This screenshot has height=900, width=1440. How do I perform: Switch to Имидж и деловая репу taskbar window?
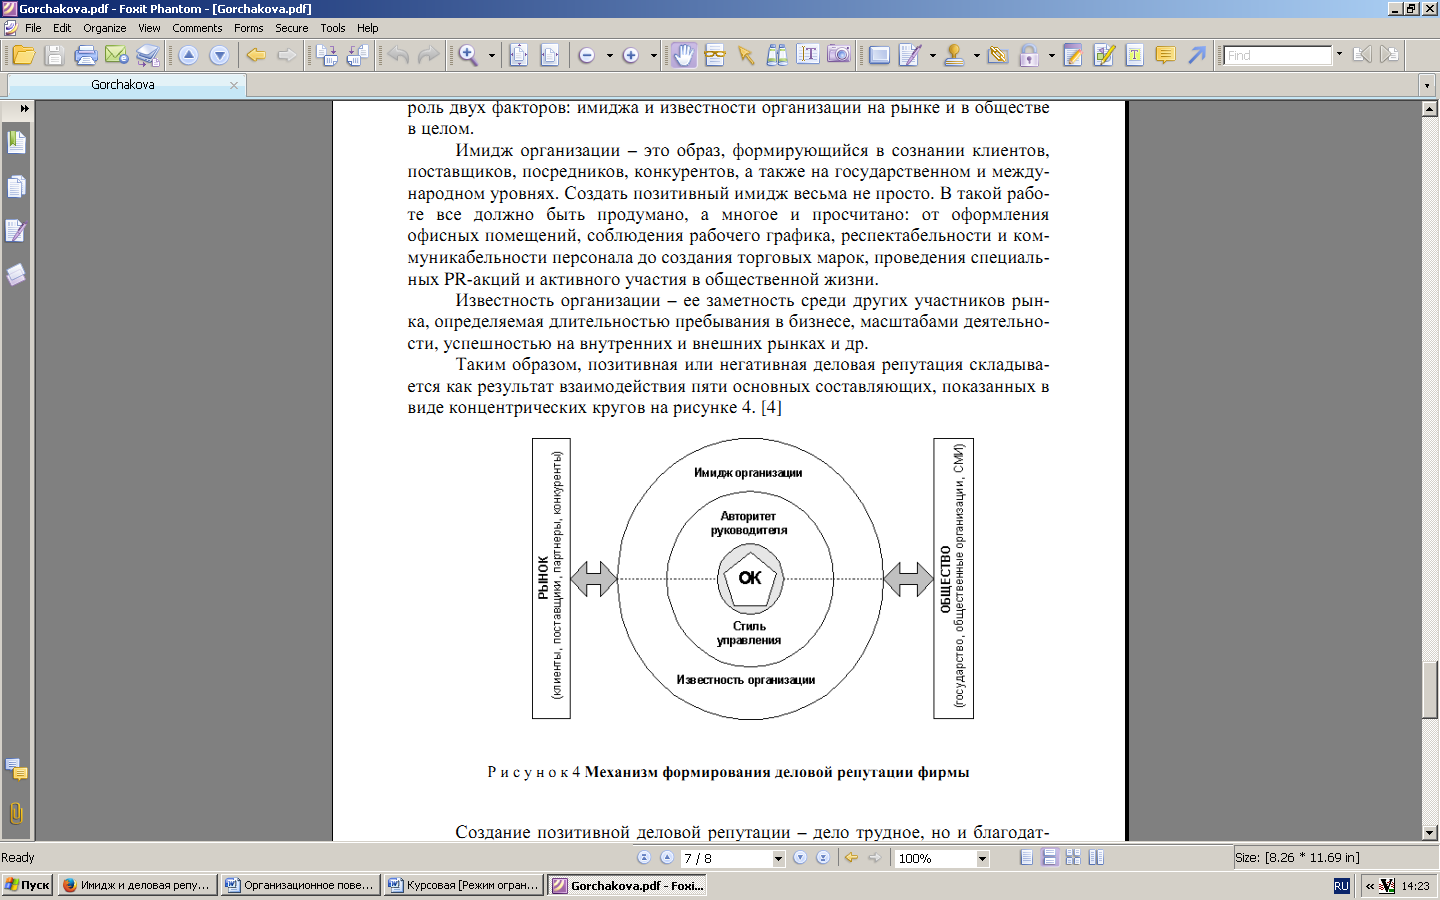(x=137, y=885)
